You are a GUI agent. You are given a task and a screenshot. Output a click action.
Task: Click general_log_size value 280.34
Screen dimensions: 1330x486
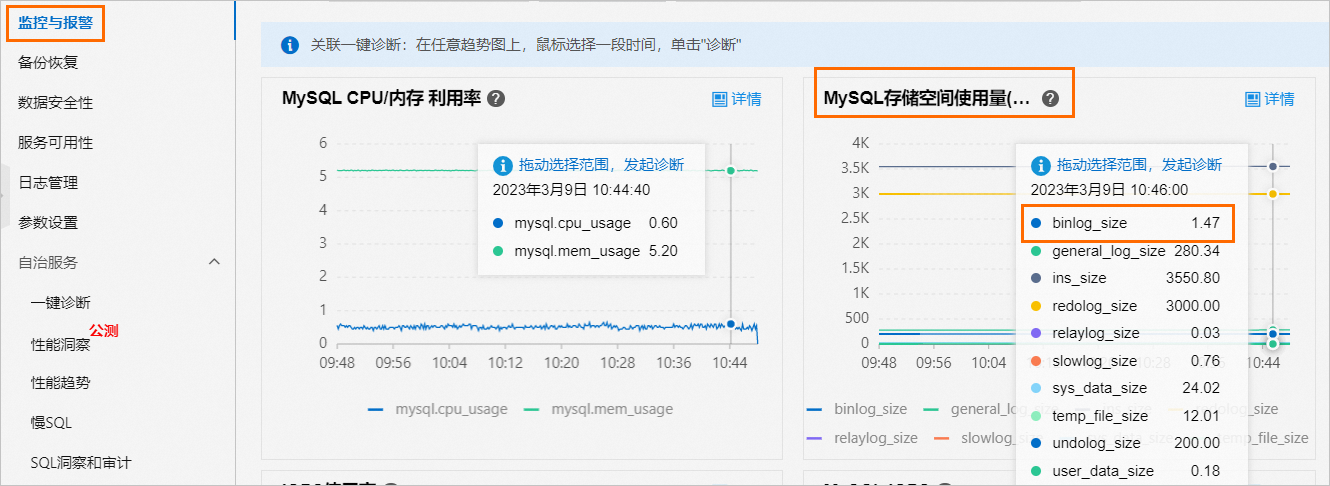(1197, 251)
